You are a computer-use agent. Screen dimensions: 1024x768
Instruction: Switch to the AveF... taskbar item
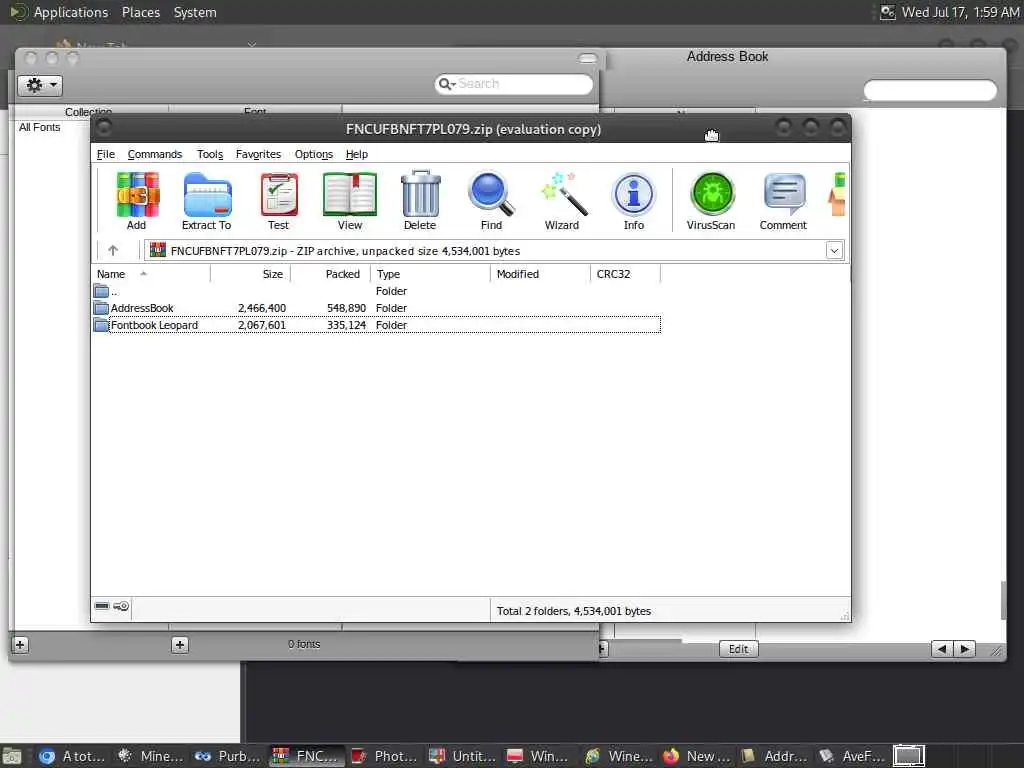853,756
